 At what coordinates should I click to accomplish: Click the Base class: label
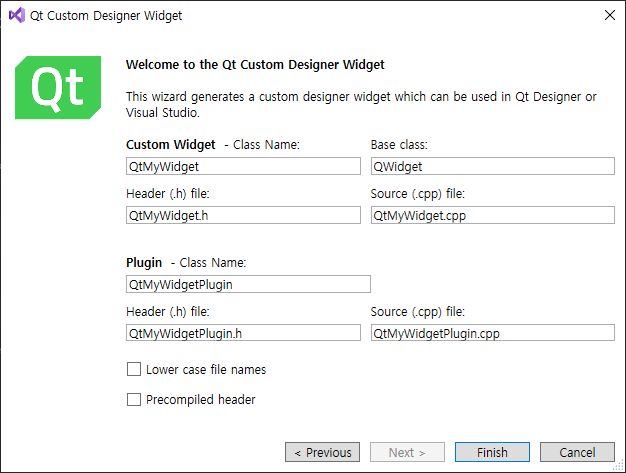[x=399, y=144]
